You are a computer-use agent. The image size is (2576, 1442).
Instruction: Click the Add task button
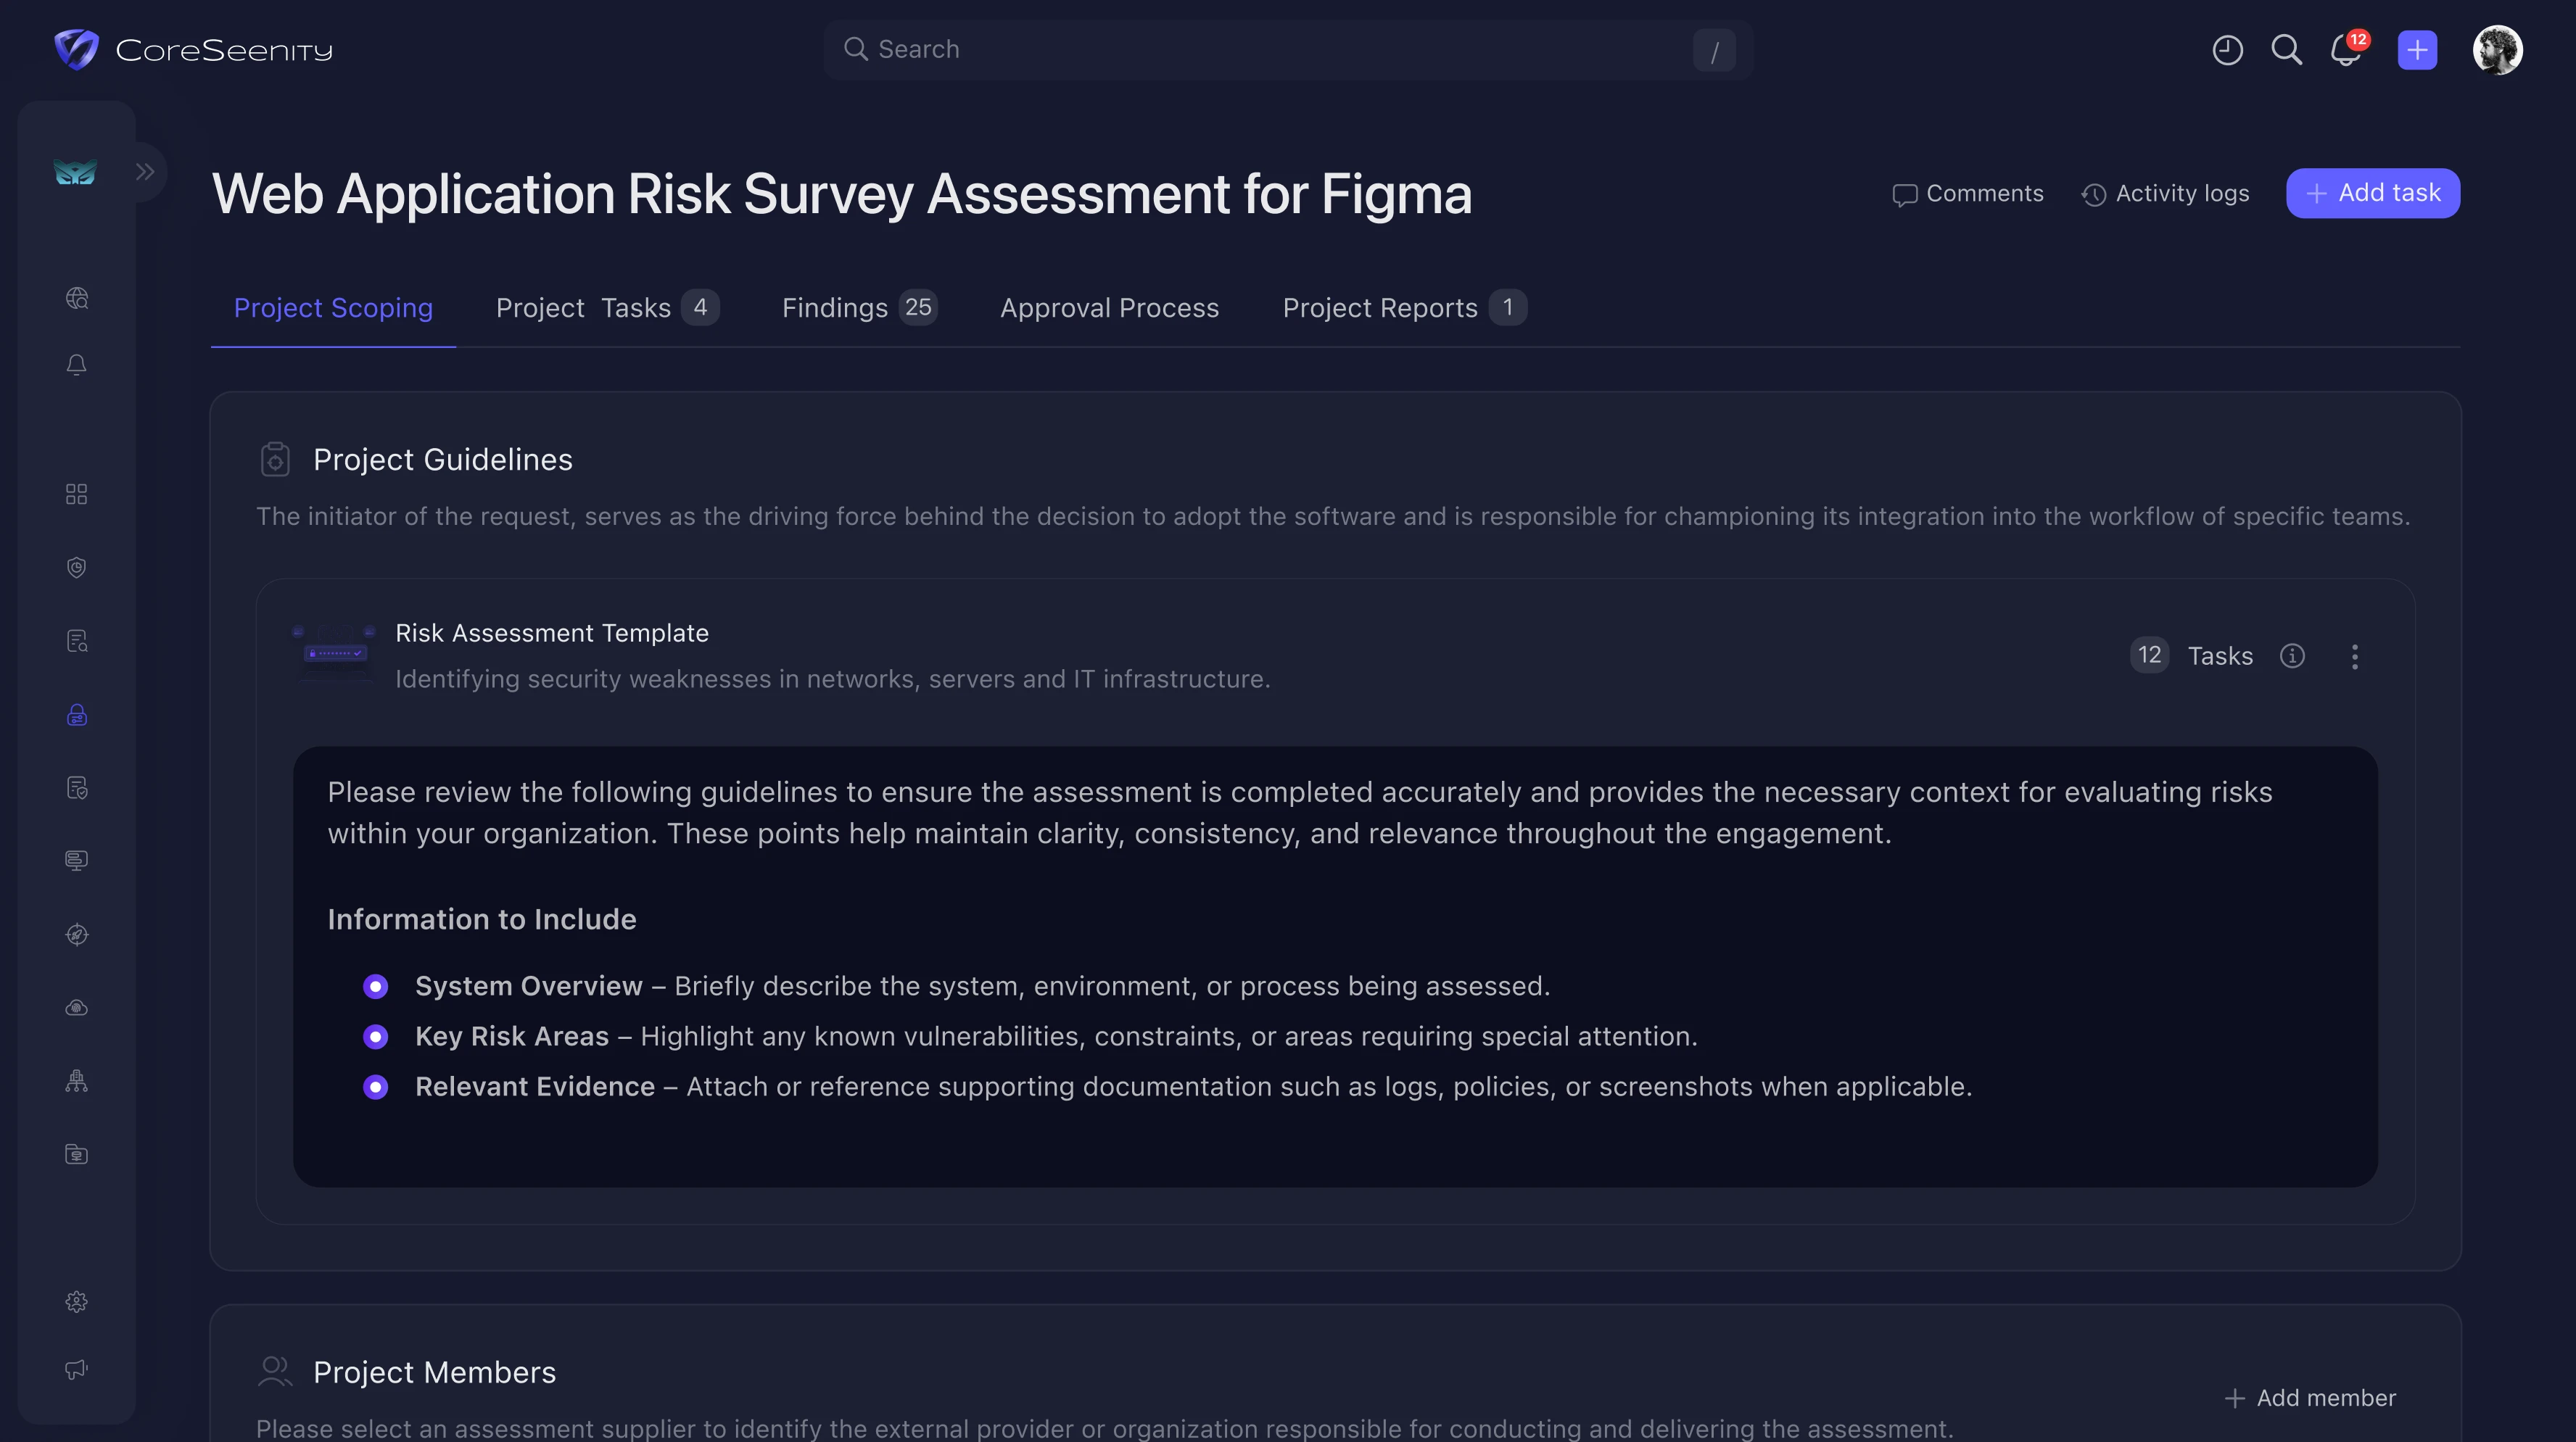[x=2373, y=193]
